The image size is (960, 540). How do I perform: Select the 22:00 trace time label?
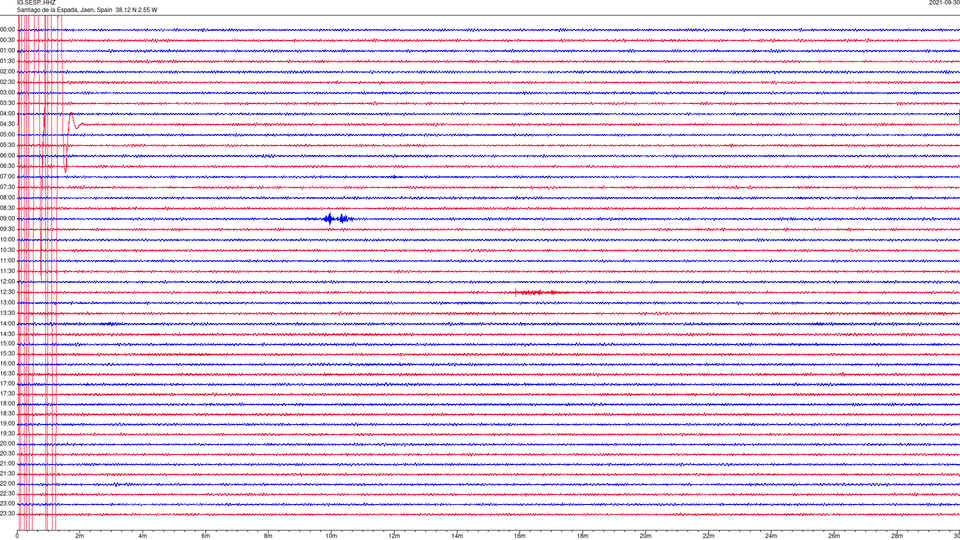tap(7, 484)
